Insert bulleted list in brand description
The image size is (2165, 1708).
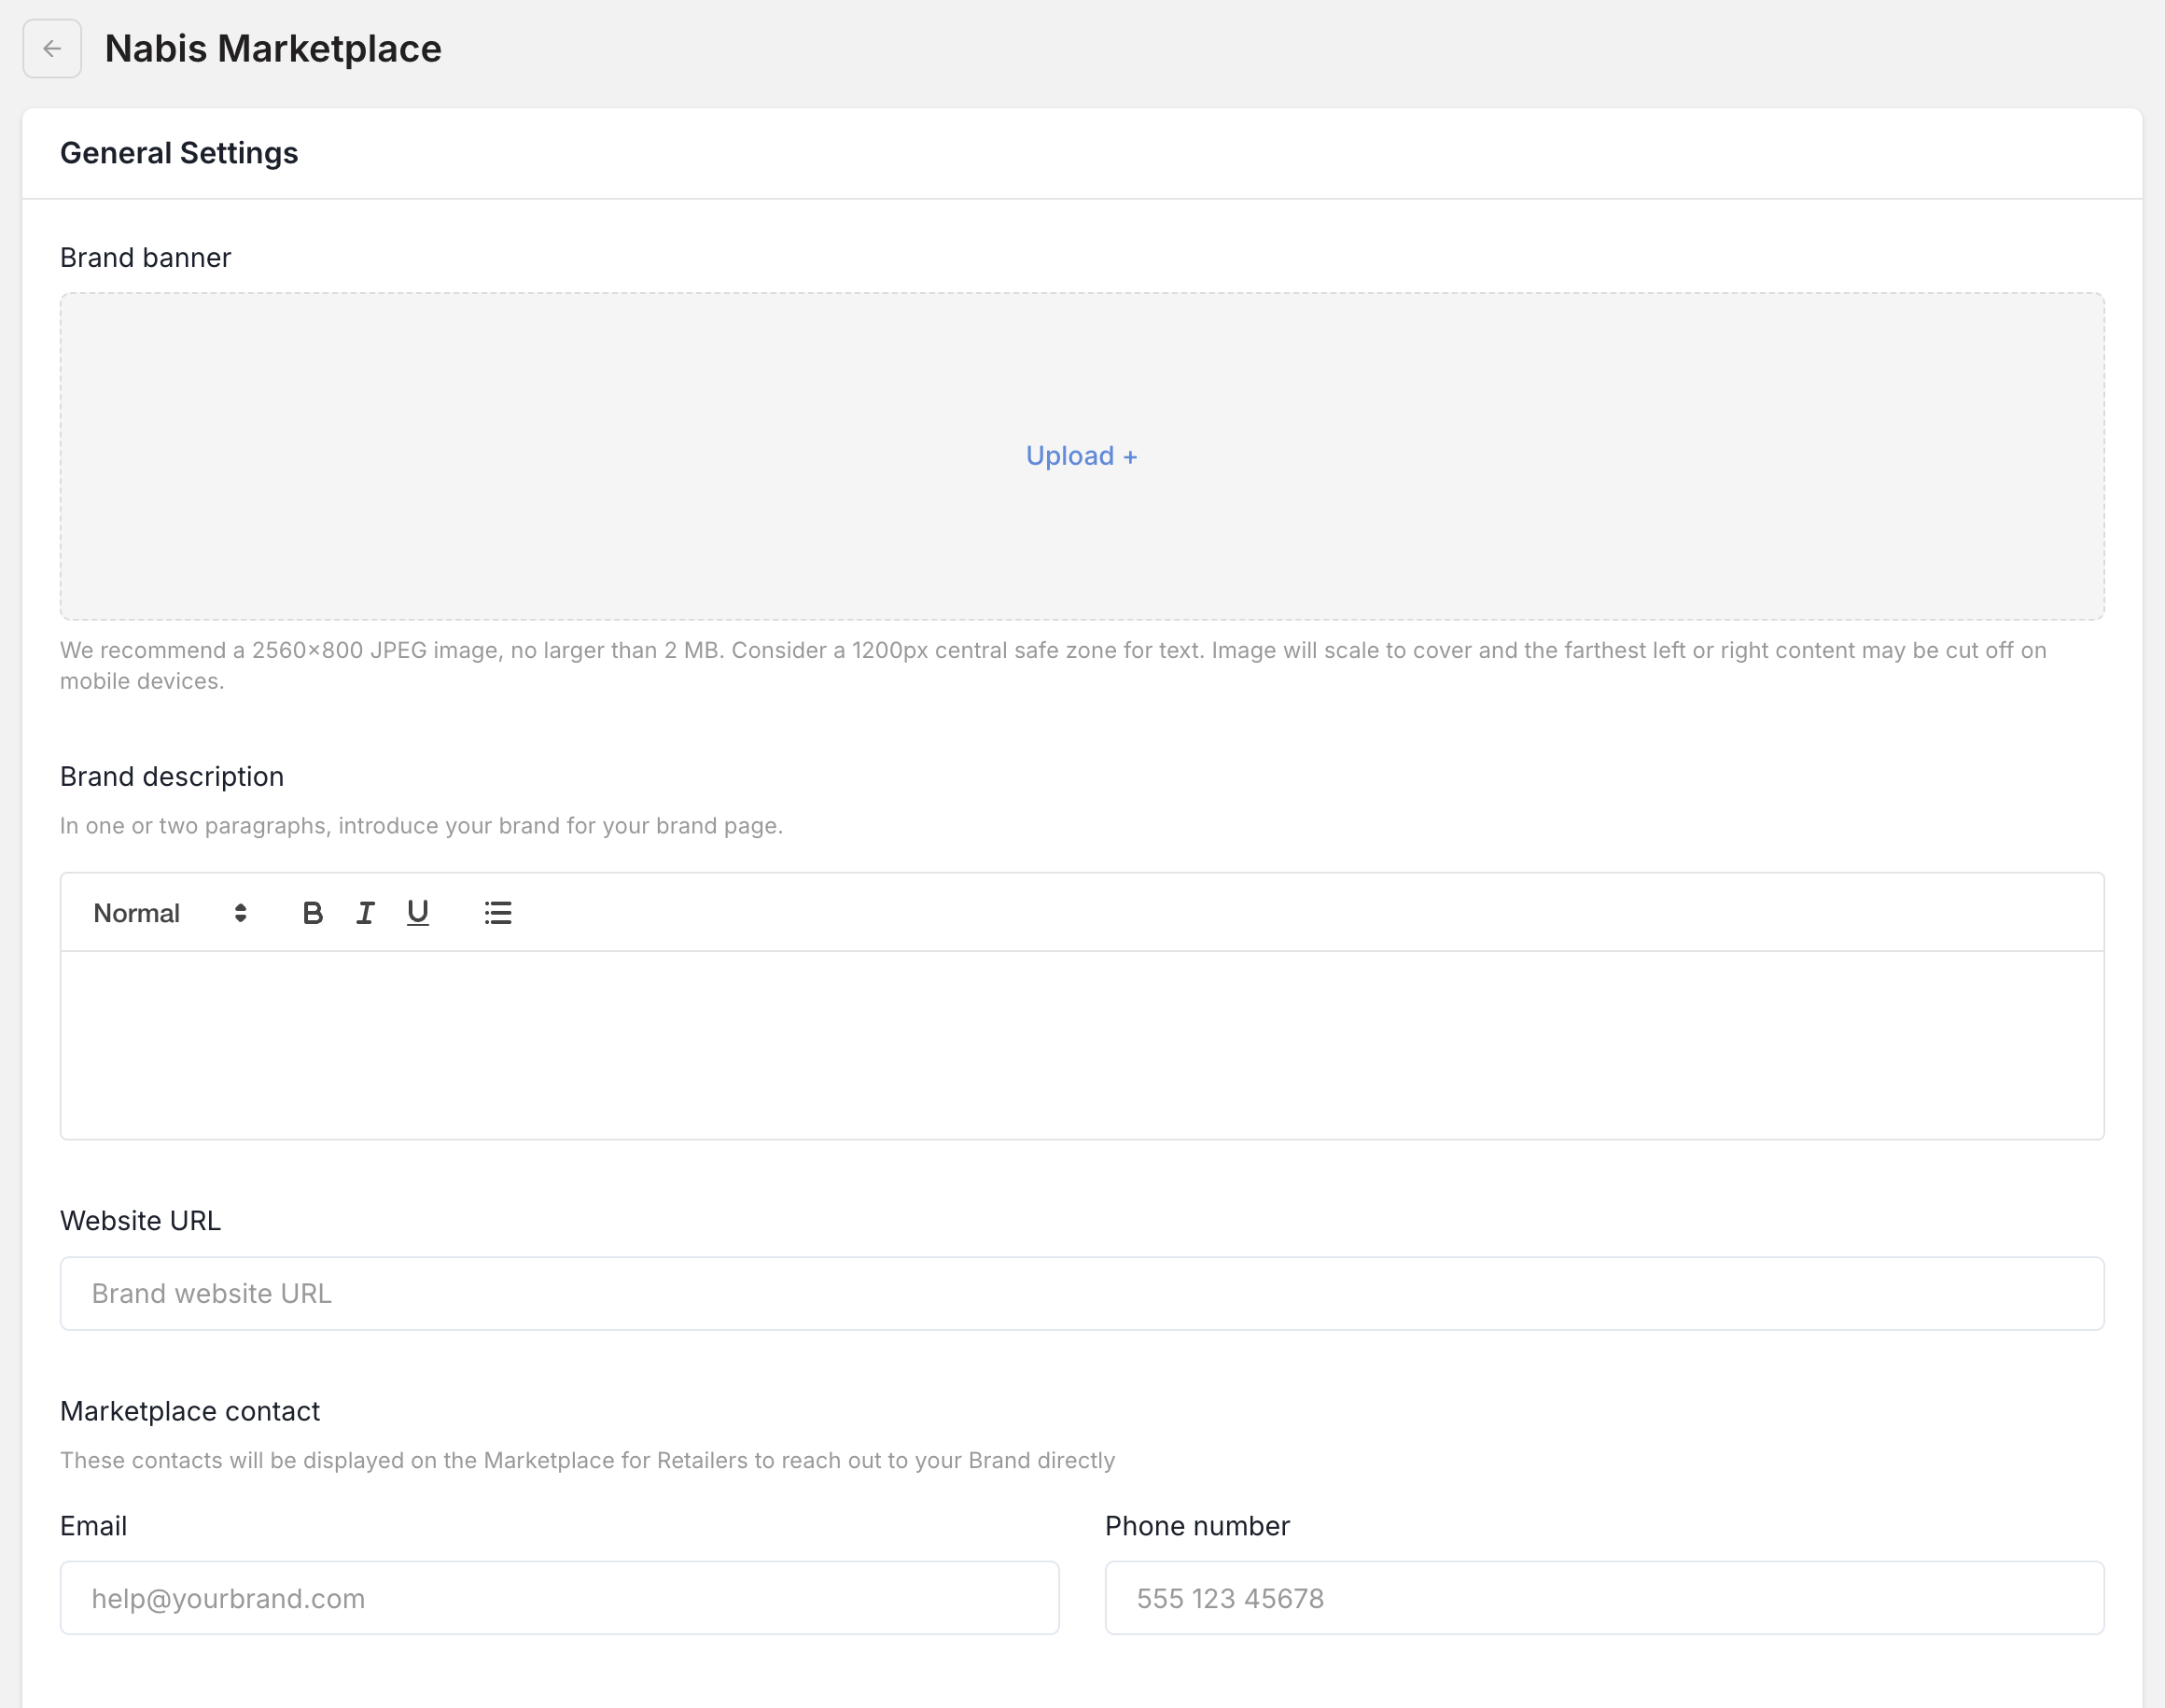pyautogui.click(x=498, y=913)
